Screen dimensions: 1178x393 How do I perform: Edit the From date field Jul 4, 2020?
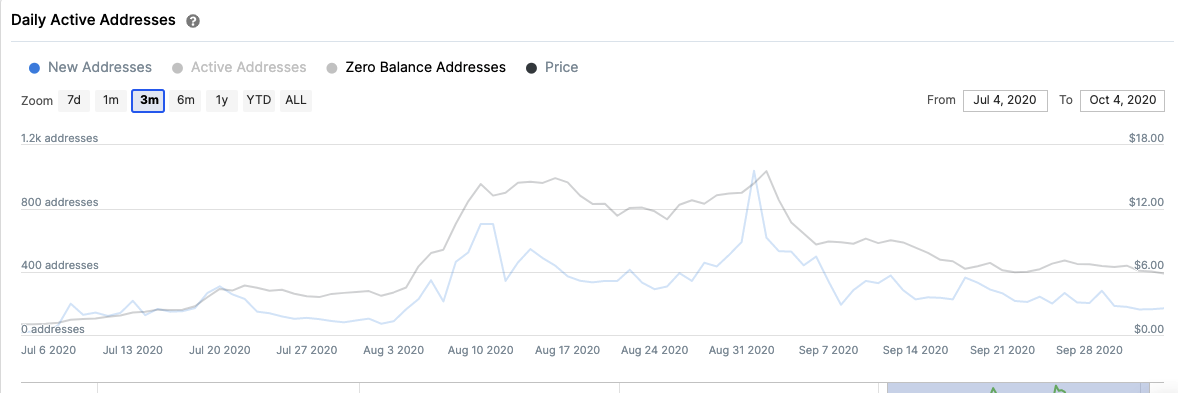coord(1005,101)
